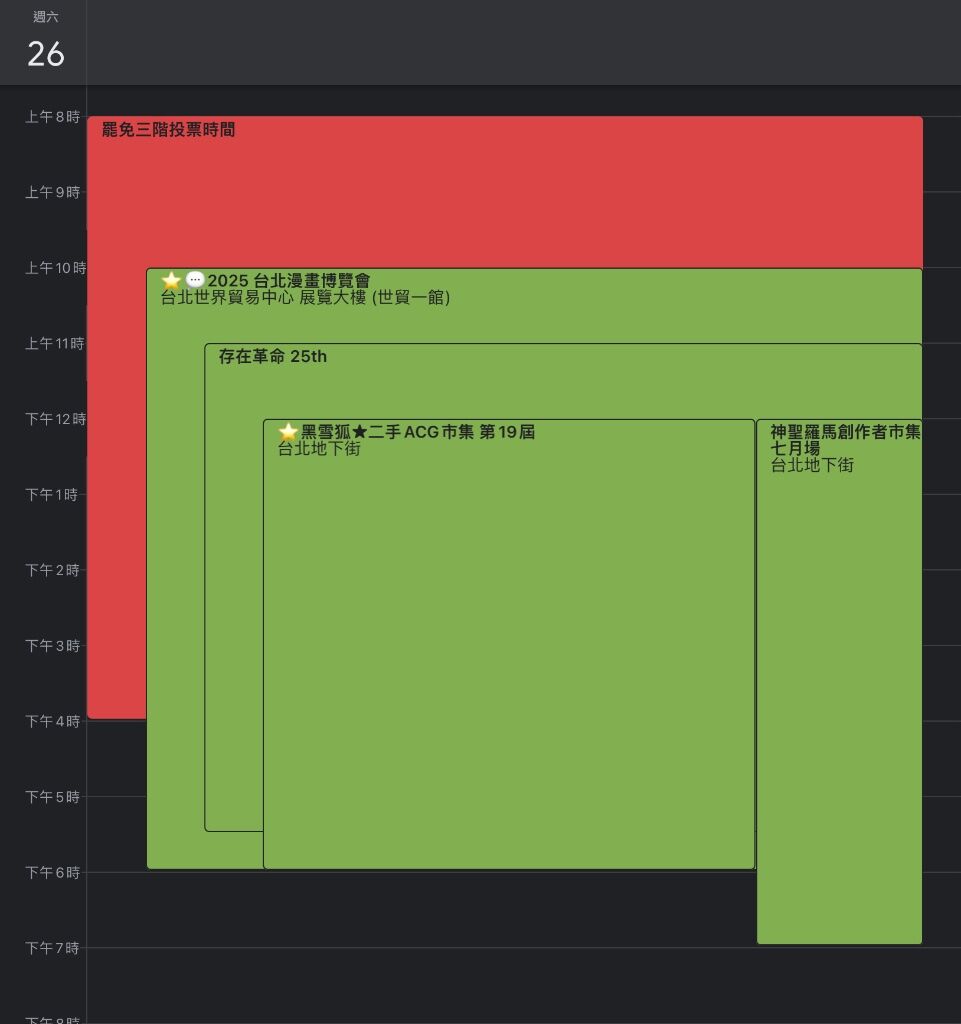The width and height of the screenshot is (961, 1024).
Task: Click the 上午8時 time label
Action: click(52, 116)
